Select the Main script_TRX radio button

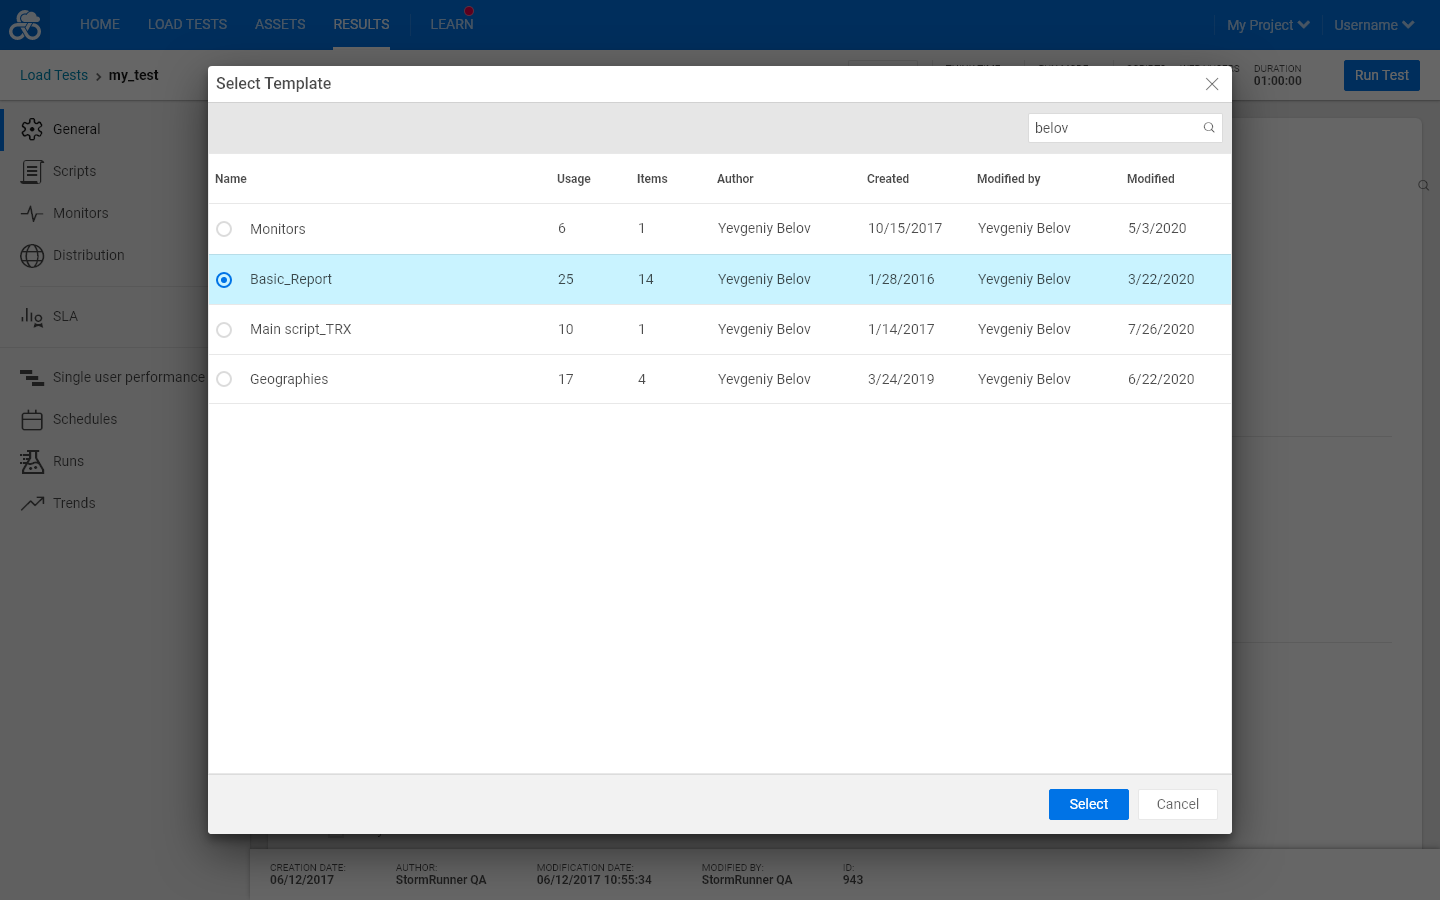click(224, 329)
